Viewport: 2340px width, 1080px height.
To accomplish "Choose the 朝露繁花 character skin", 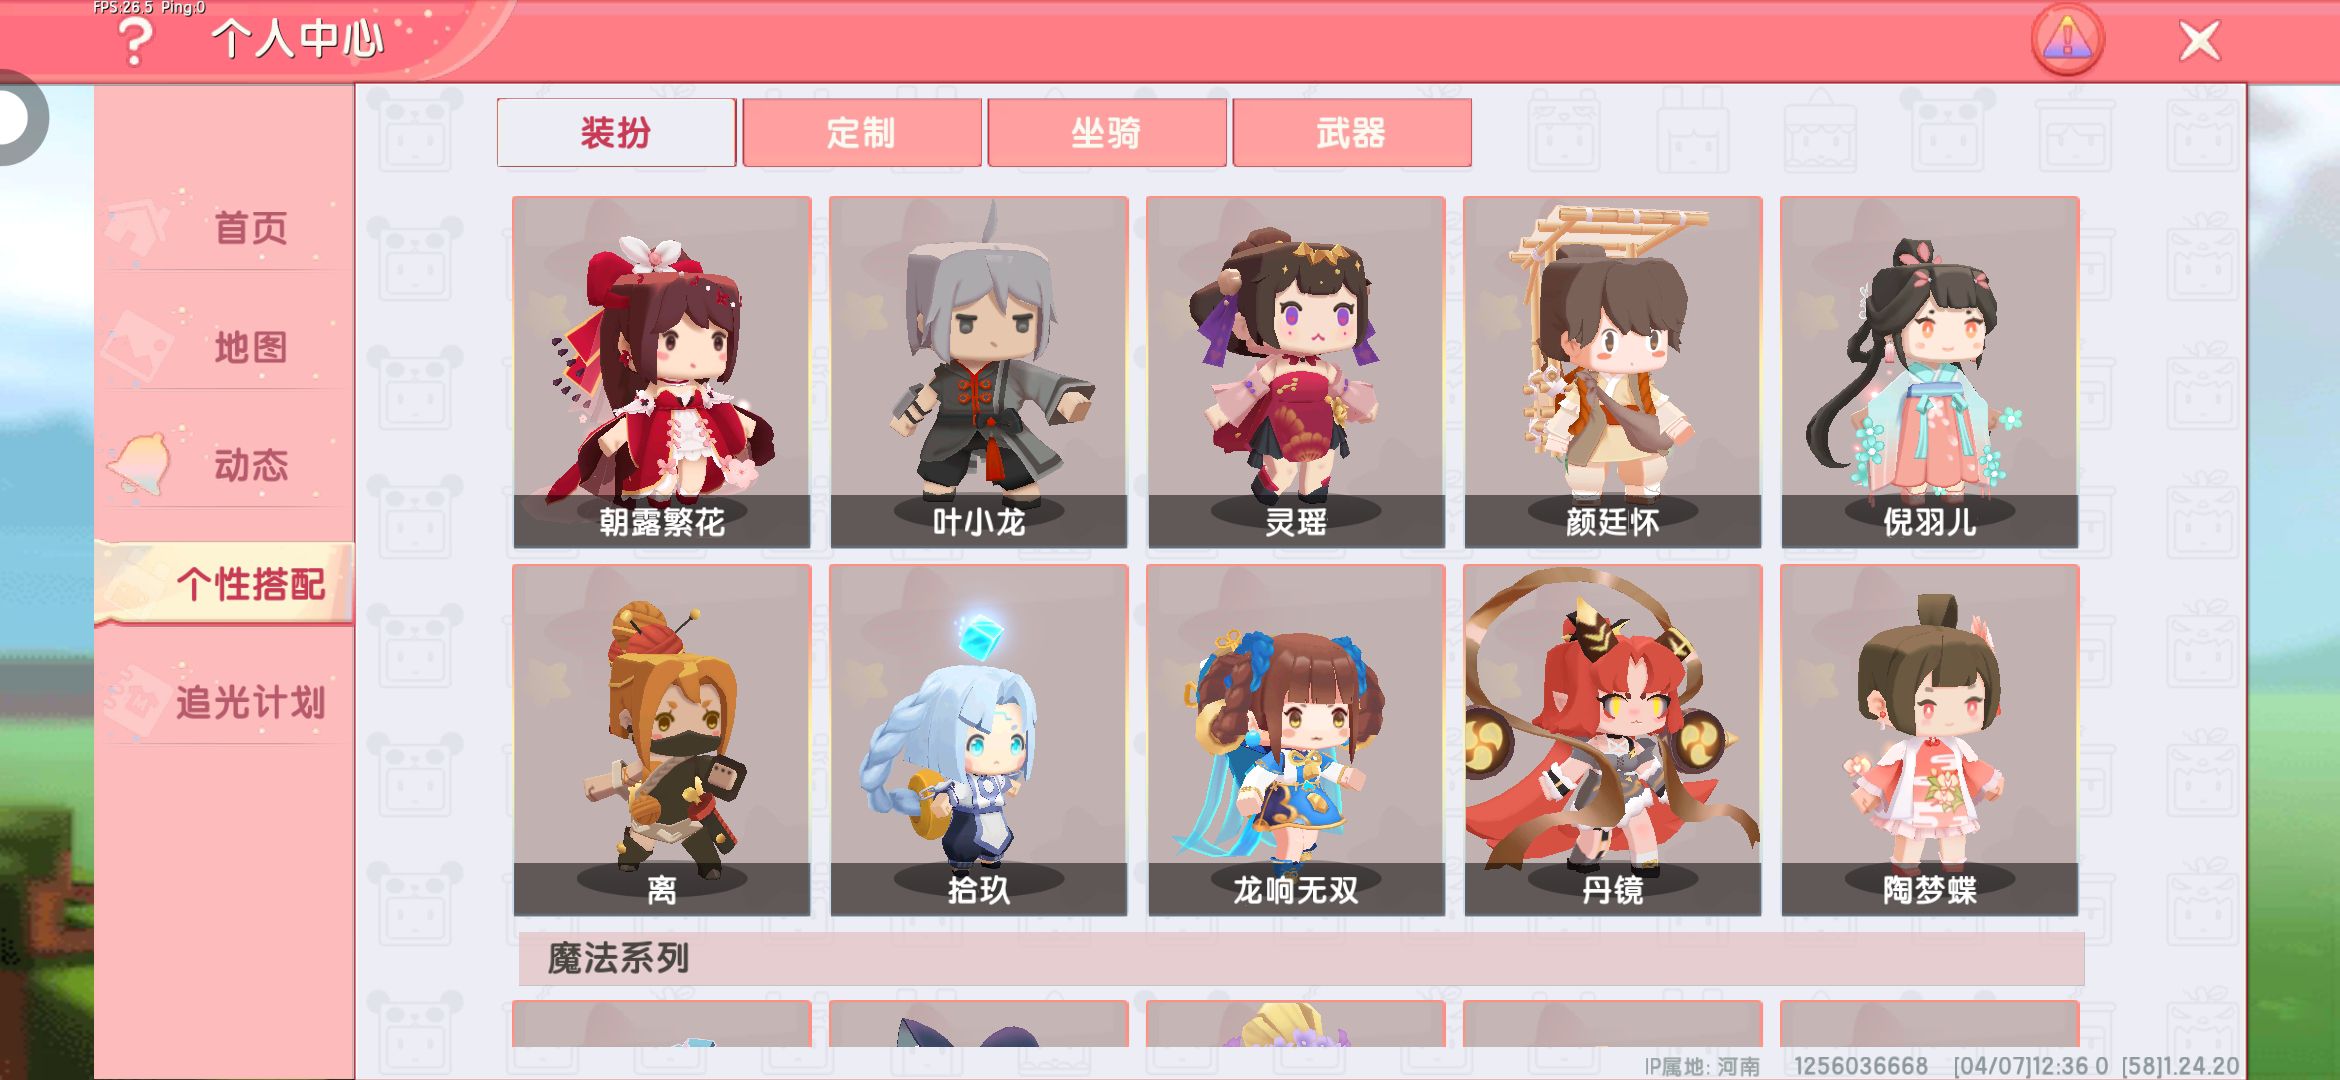I will (x=662, y=372).
